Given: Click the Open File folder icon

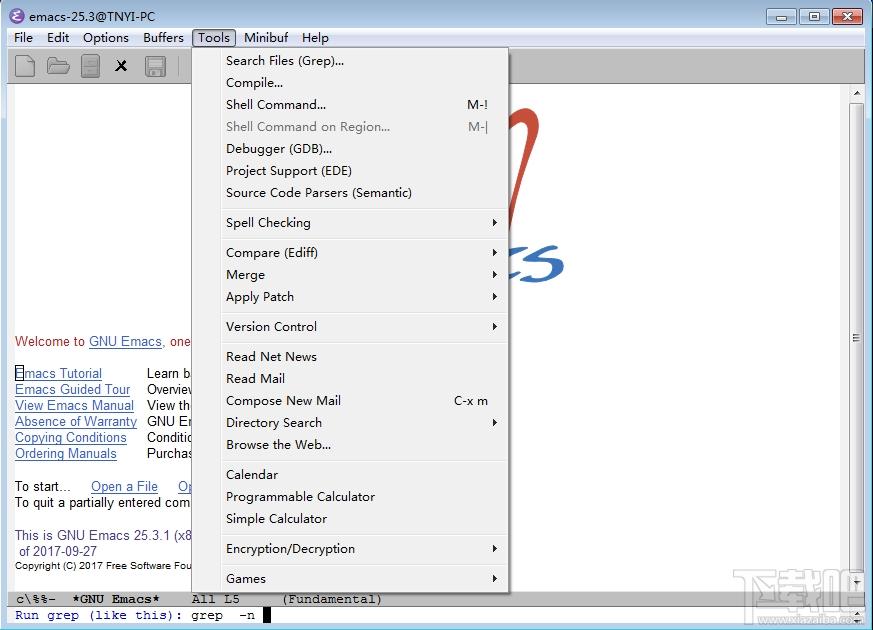Looking at the screenshot, I should click(x=58, y=66).
